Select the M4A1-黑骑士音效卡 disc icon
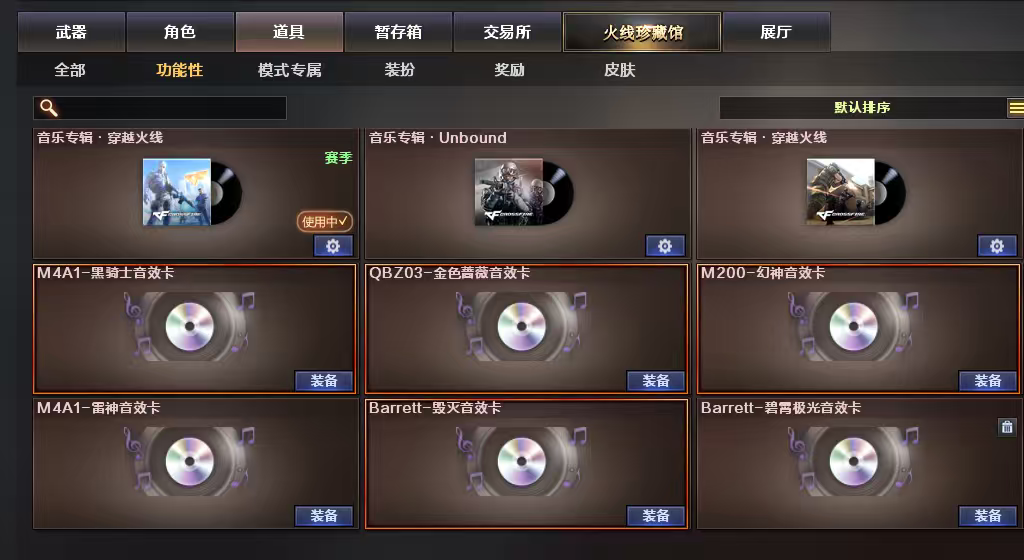The image size is (1024, 560). click(189, 326)
